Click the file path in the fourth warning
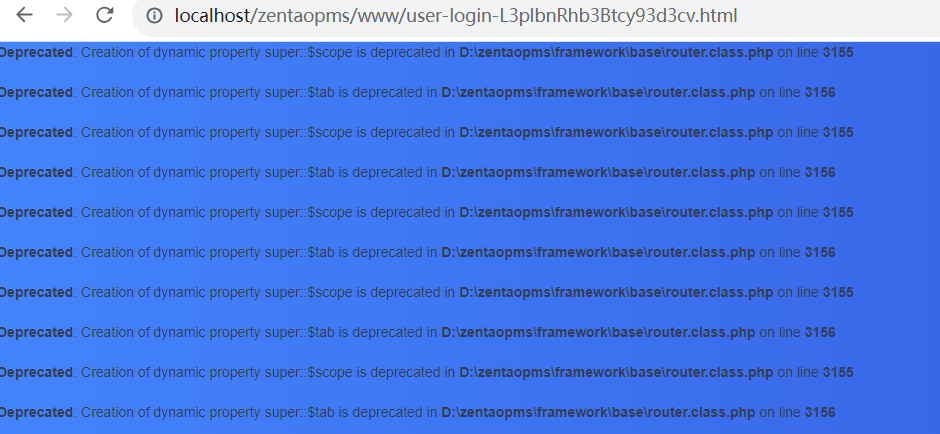Screen dimensions: 940x434 [597, 172]
